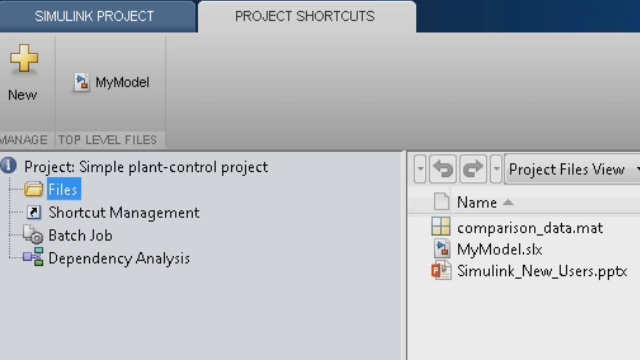Viewport: 640px width, 360px height.
Task: Click the blue project info icon
Action: pyautogui.click(x=9, y=165)
